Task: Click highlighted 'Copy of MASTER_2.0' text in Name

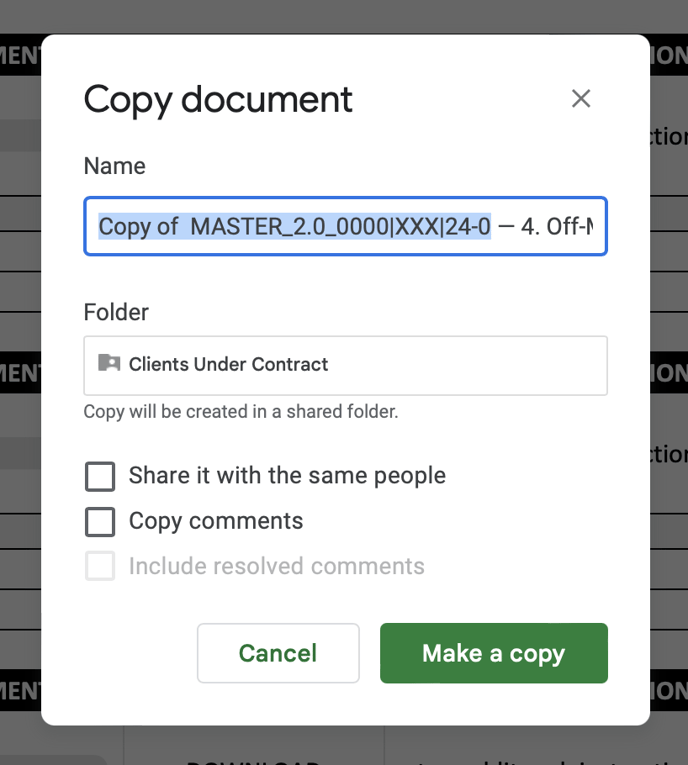Action: pos(294,227)
